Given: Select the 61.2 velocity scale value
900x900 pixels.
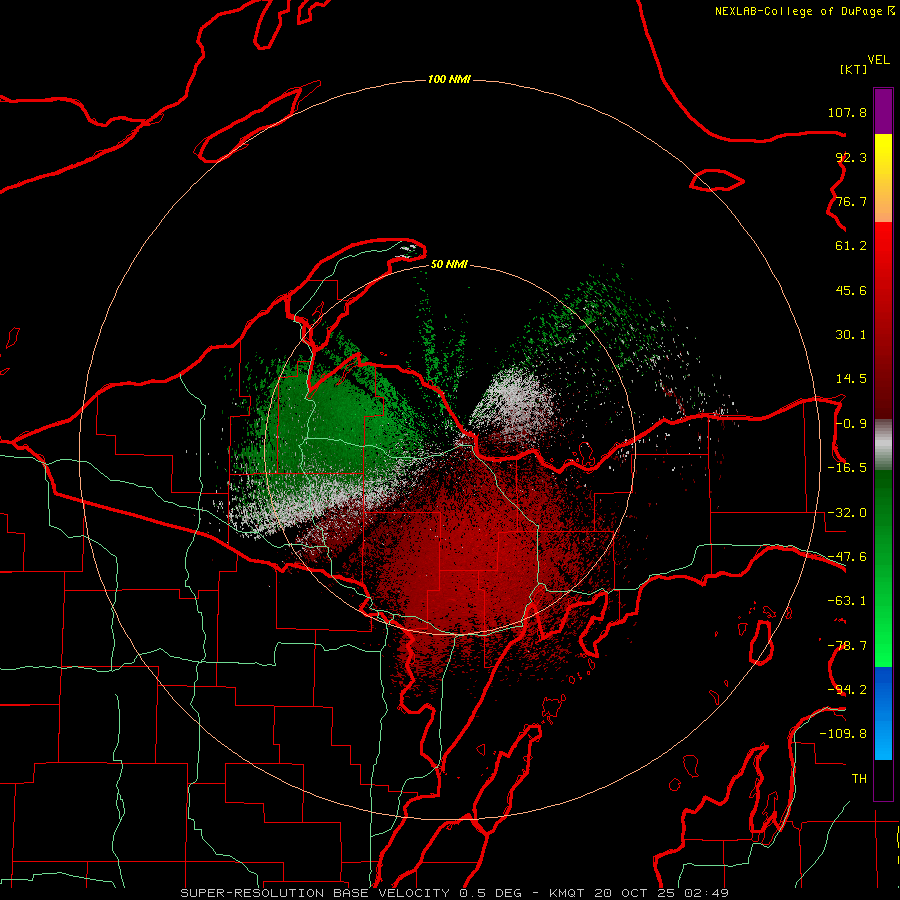Looking at the screenshot, I should (851, 246).
